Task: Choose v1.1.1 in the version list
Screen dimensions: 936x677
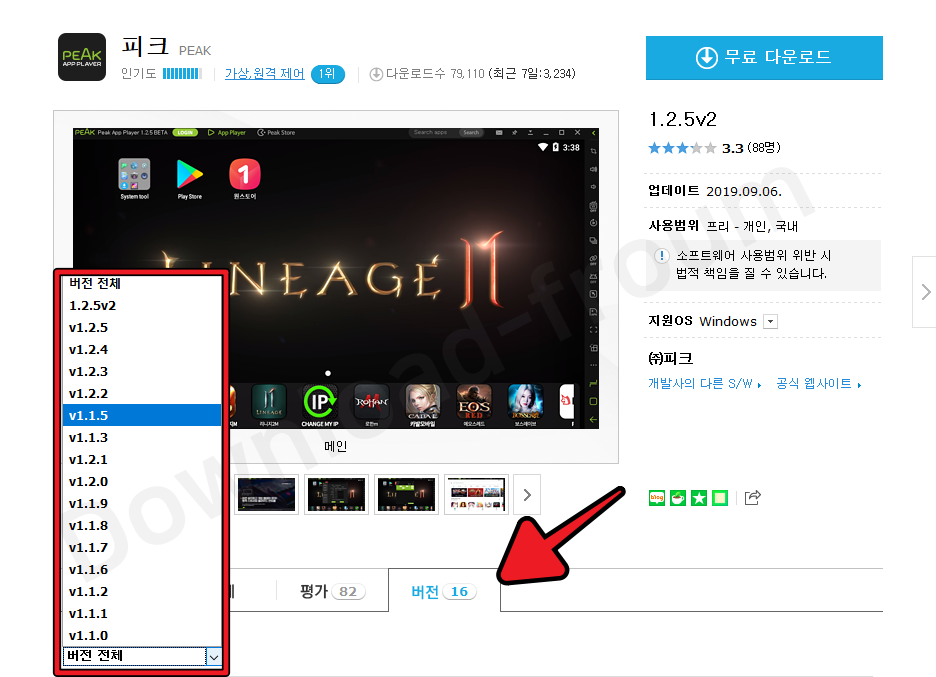Action: click(x=141, y=614)
